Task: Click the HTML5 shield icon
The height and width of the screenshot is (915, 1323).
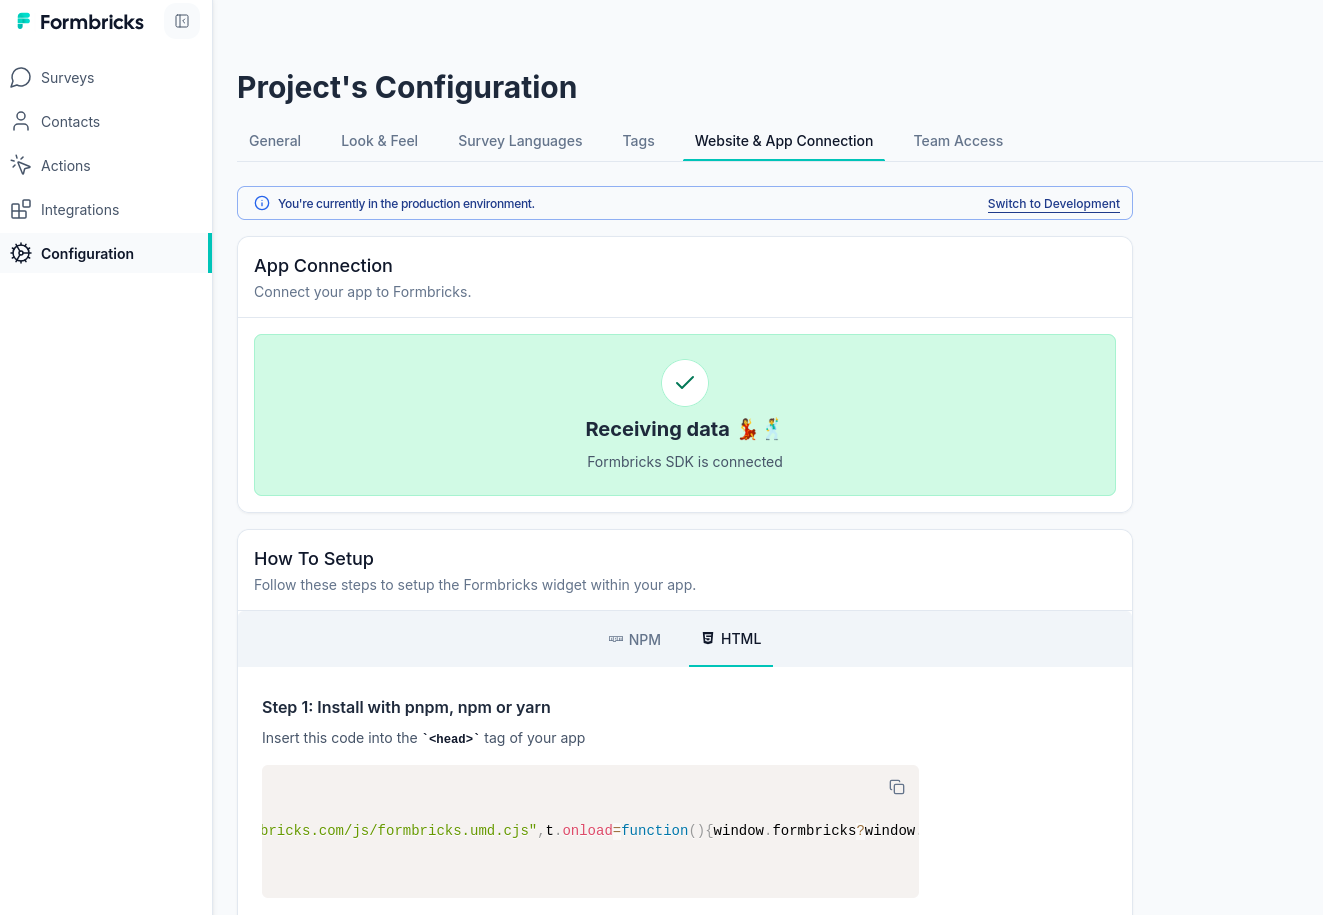Action: 708,638
